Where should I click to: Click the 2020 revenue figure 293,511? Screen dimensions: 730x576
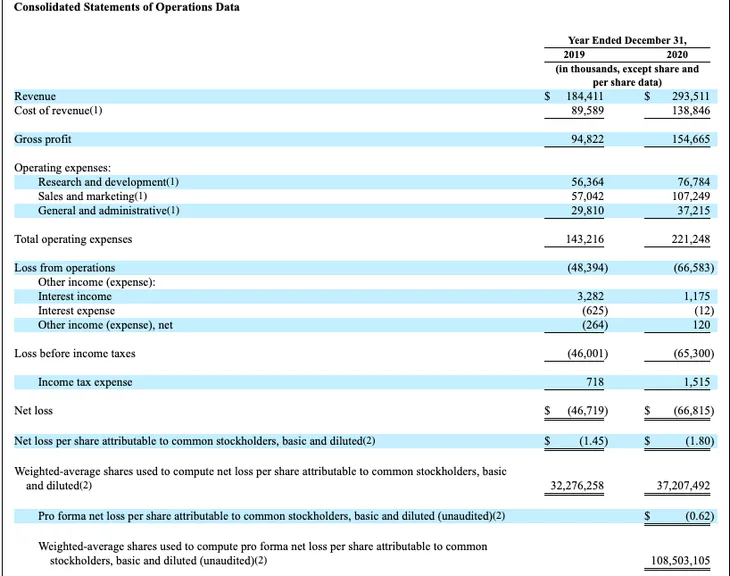(x=690, y=96)
